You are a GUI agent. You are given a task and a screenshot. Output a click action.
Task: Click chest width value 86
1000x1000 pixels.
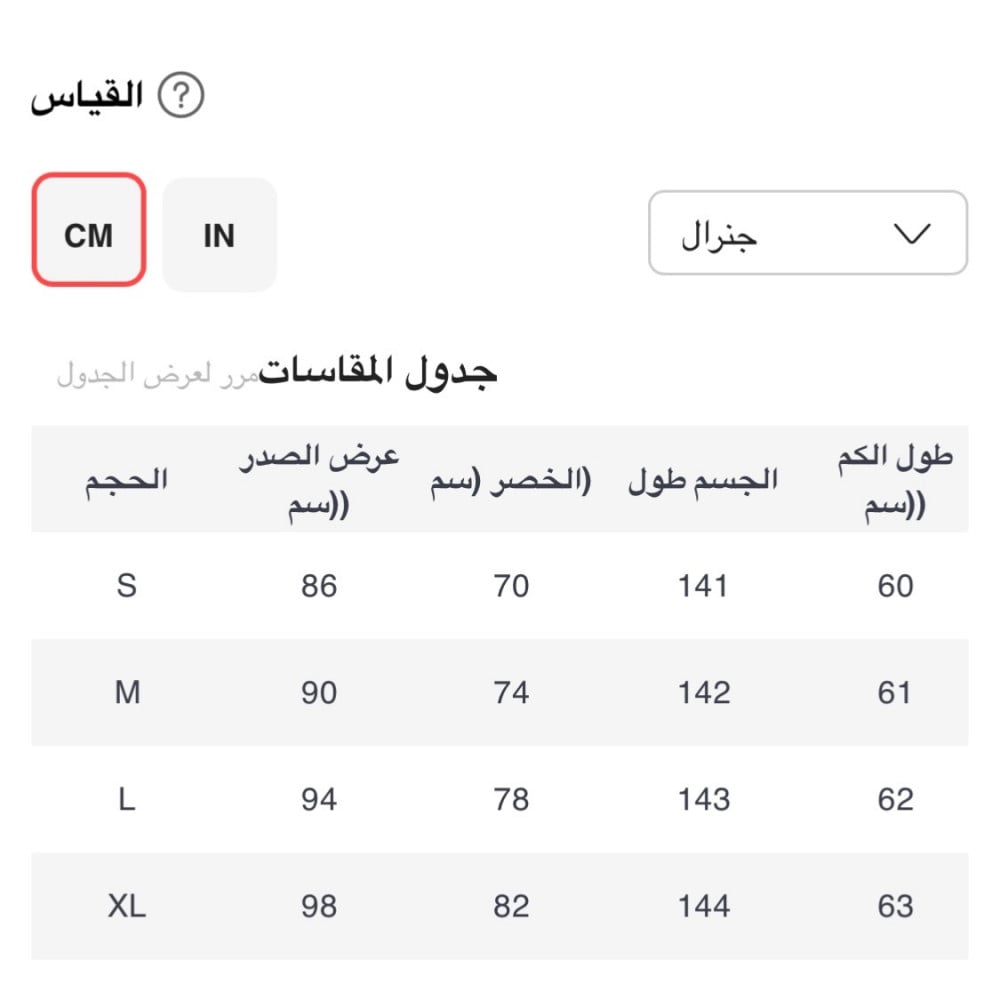pyautogui.click(x=319, y=585)
